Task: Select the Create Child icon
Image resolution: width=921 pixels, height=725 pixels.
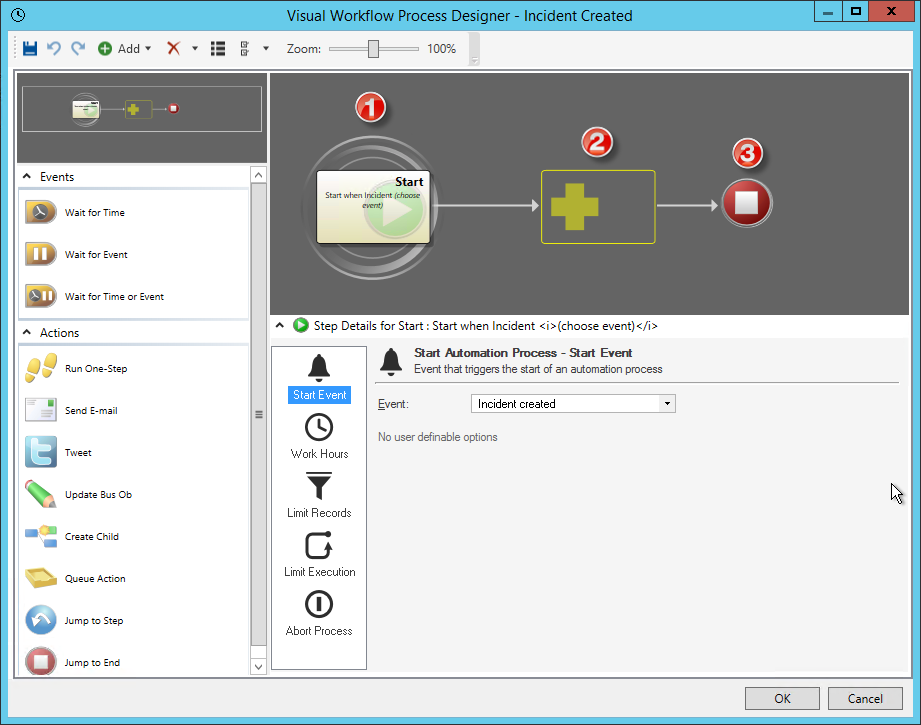Action: tap(41, 536)
